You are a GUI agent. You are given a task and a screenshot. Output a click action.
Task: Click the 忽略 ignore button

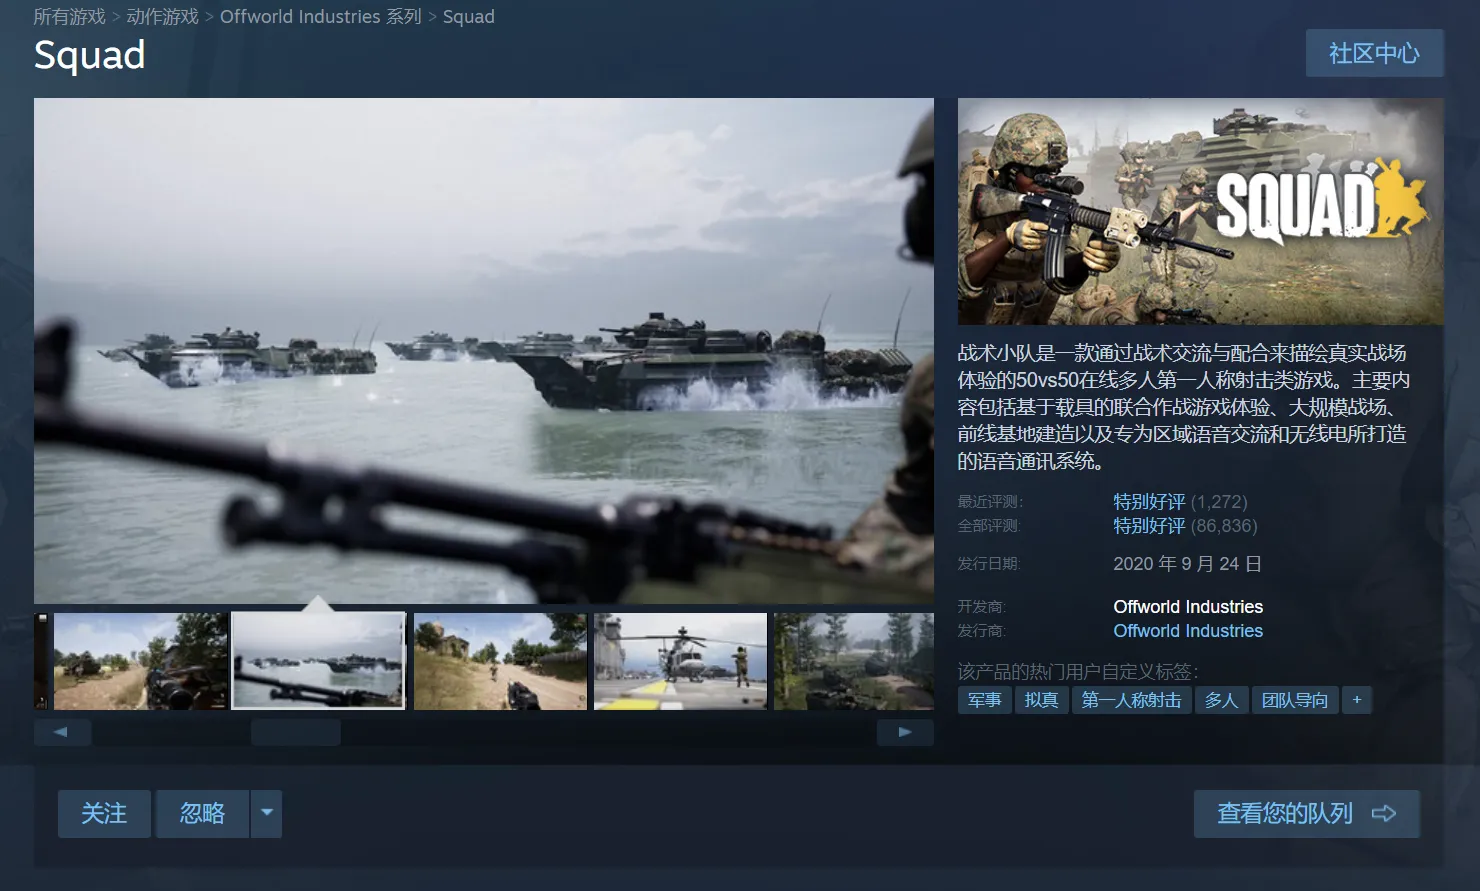[x=202, y=813]
